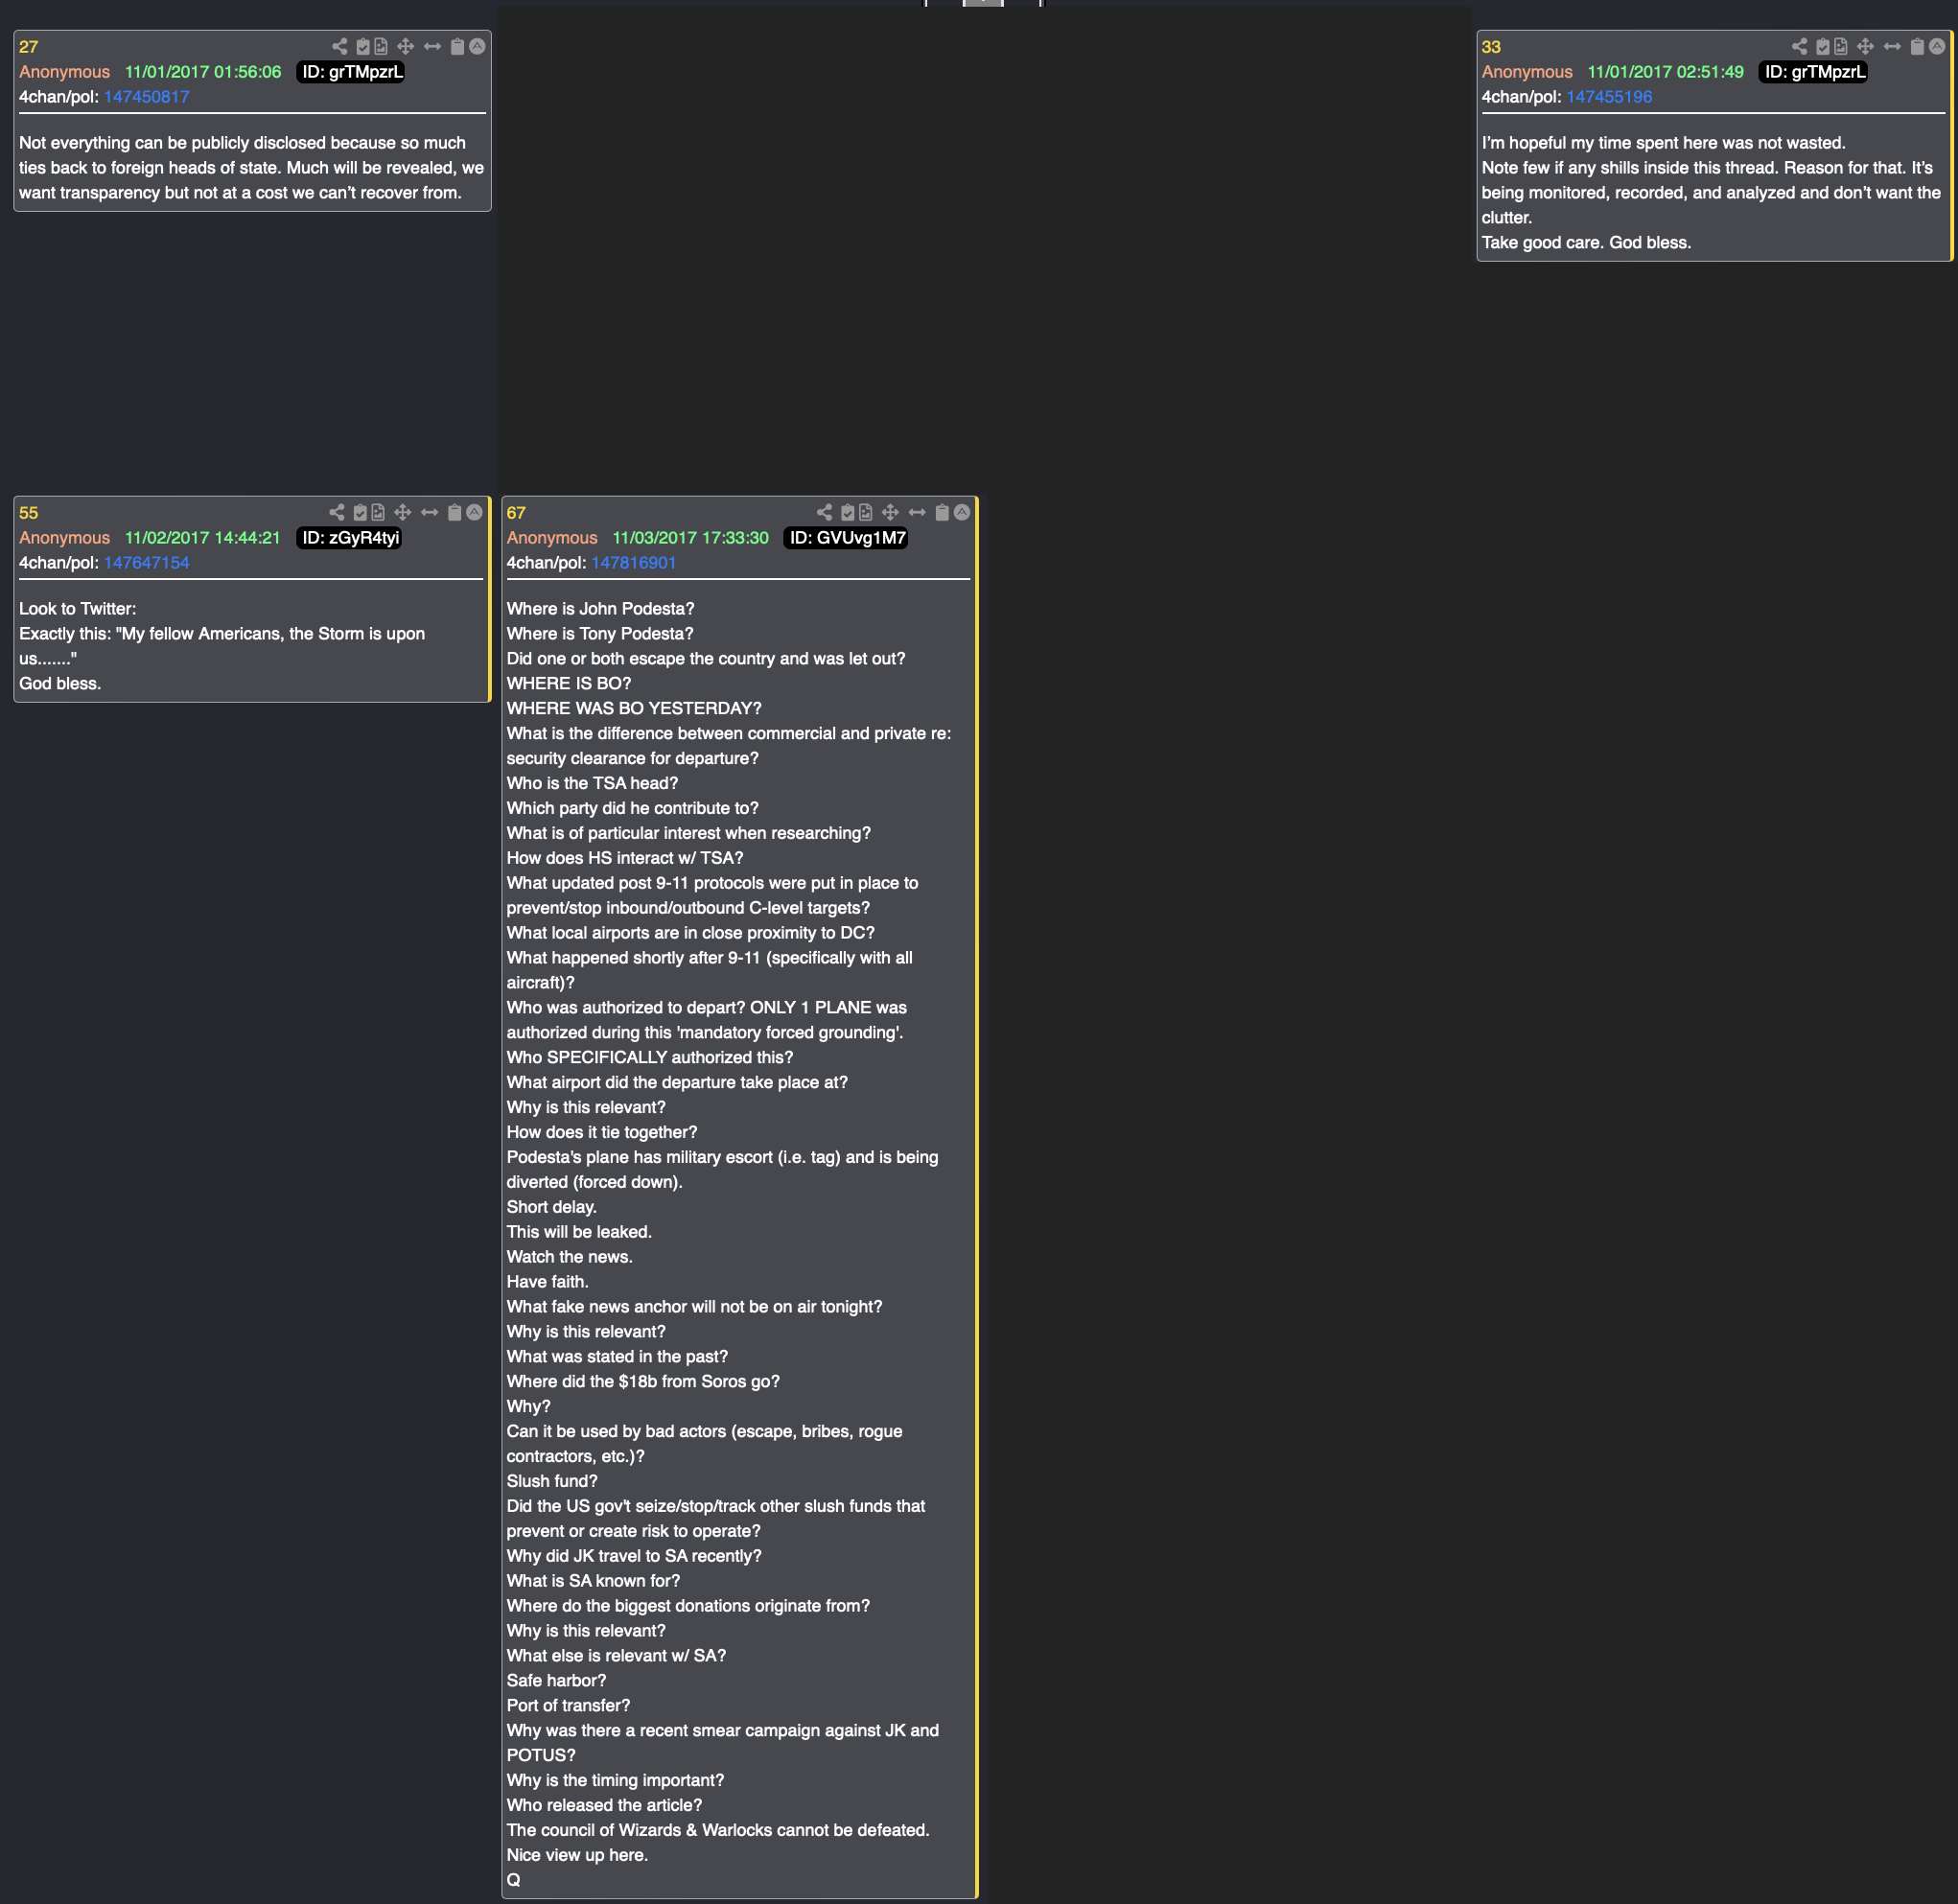Click the line 'Nice view up here.'
The image size is (1958, 1904).
tap(577, 1856)
